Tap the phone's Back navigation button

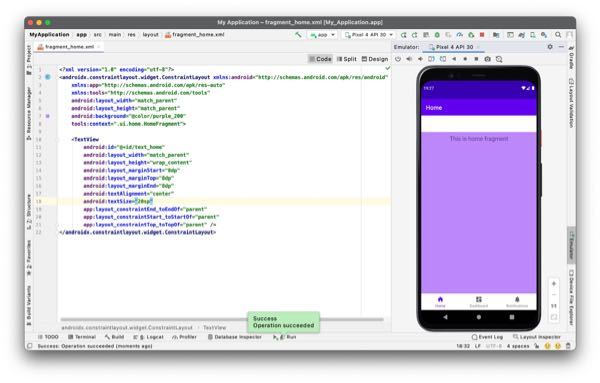pos(445,317)
